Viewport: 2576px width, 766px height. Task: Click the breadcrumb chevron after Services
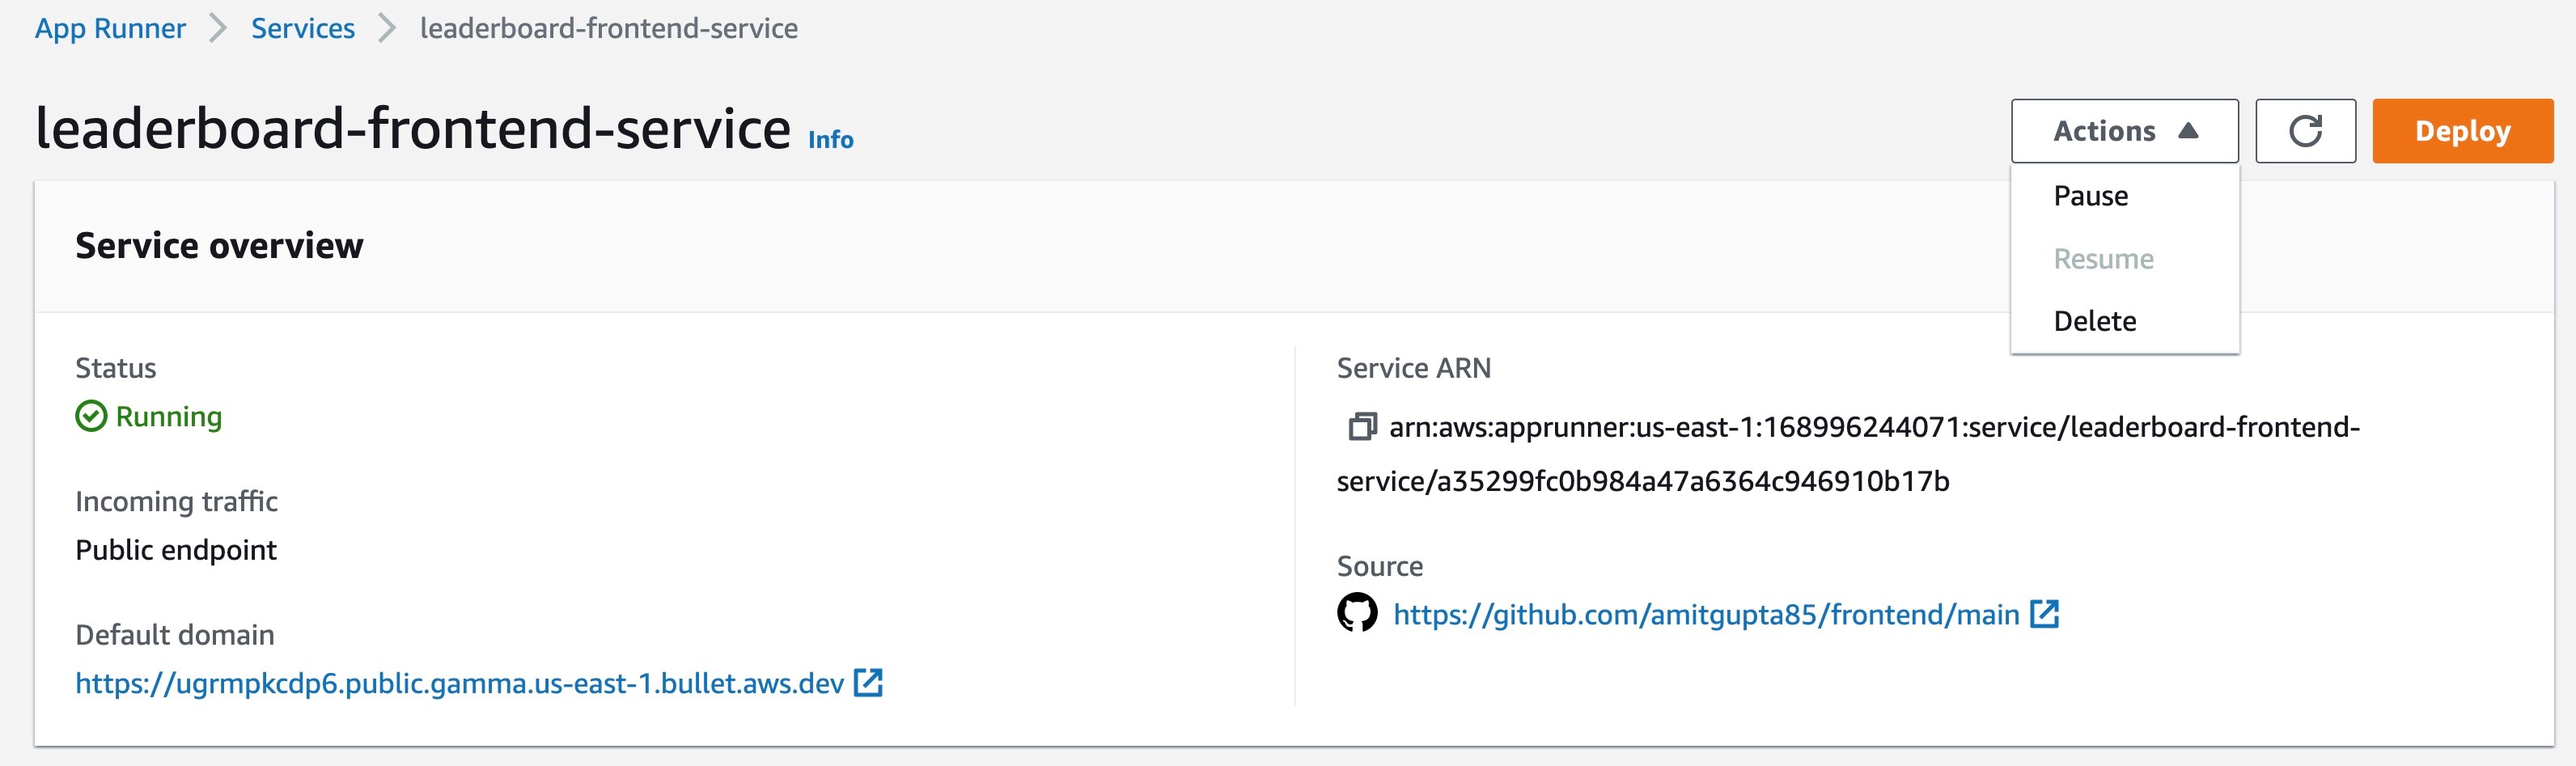(x=387, y=29)
